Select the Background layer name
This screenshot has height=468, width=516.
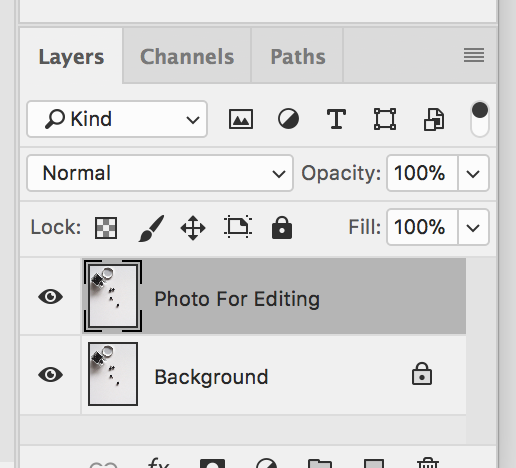click(211, 377)
